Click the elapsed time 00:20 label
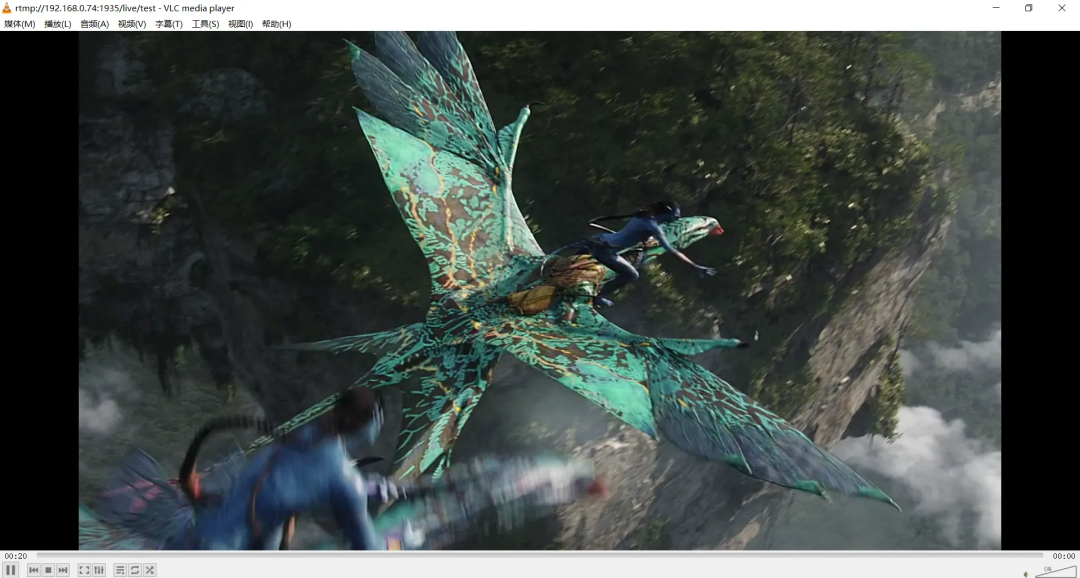This screenshot has height=578, width=1080. [16, 556]
